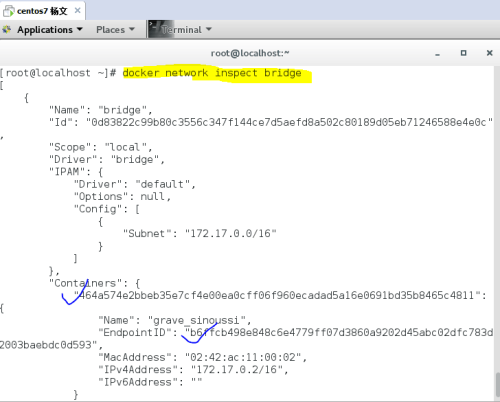The image size is (500, 402).
Task: Close the centos7 tab
Action: (x=77, y=11)
